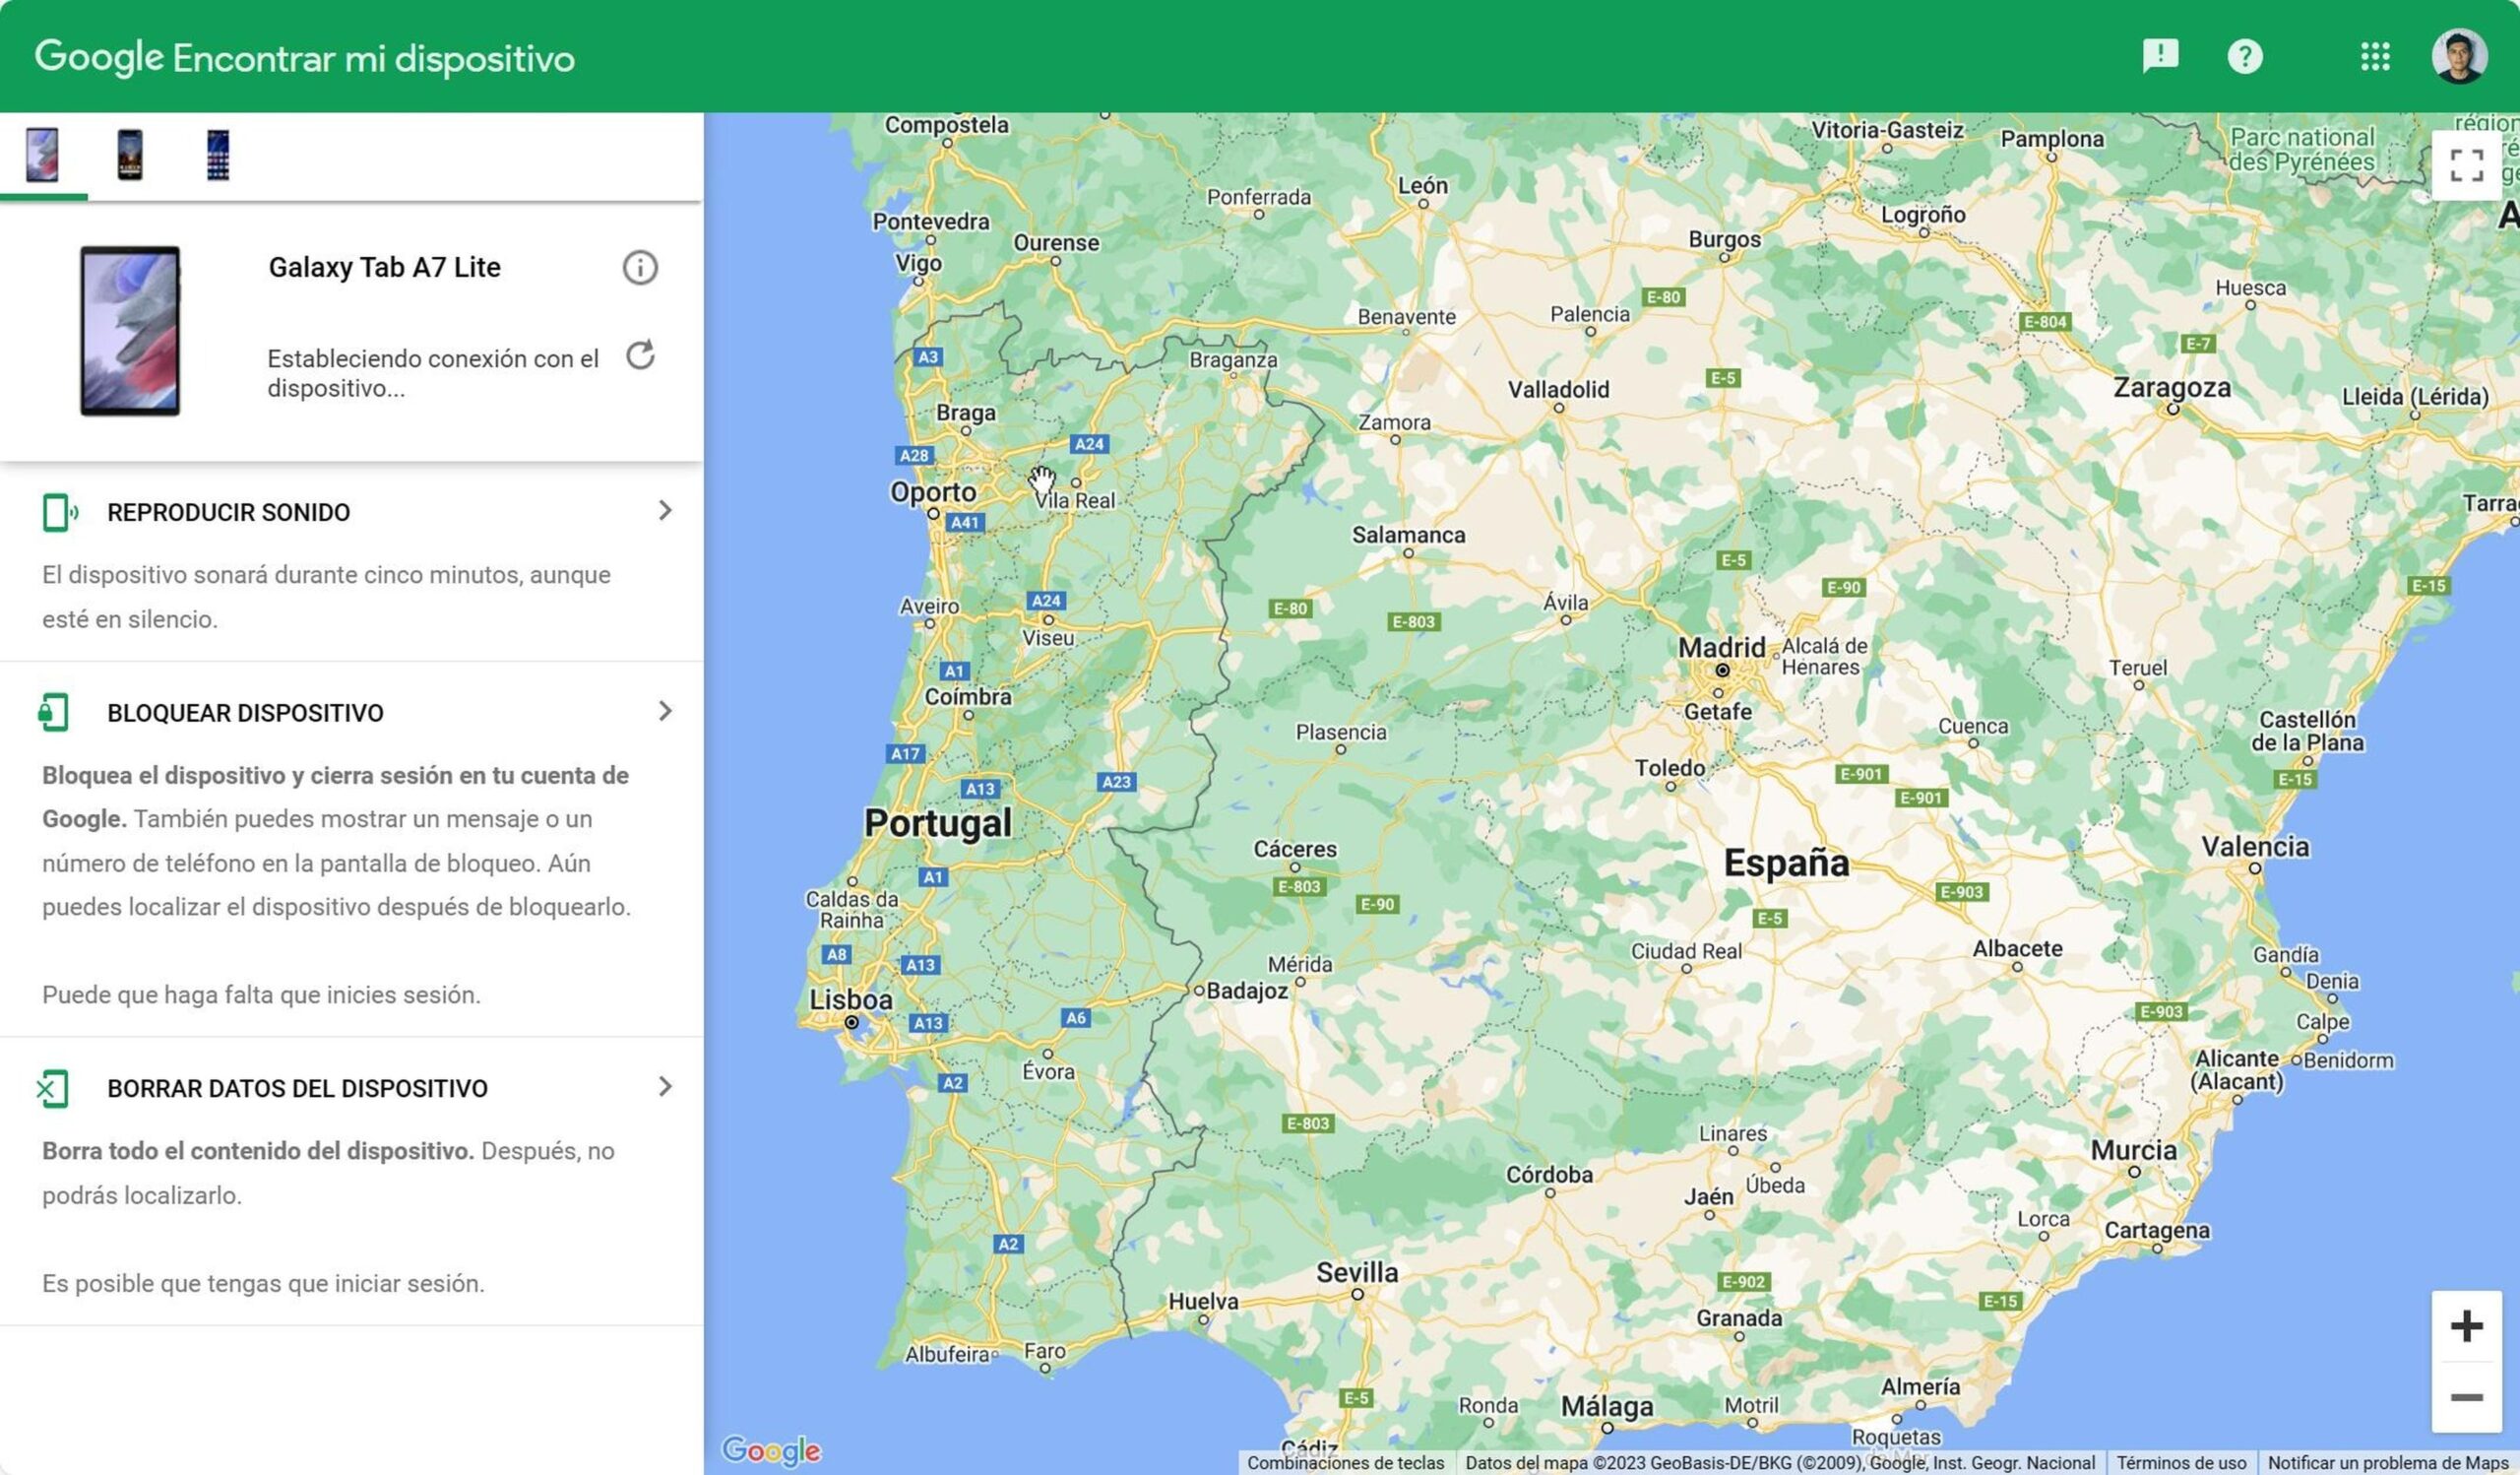Click the Estableciendo conexión status text
The width and height of the screenshot is (2520, 1475).
coord(433,373)
